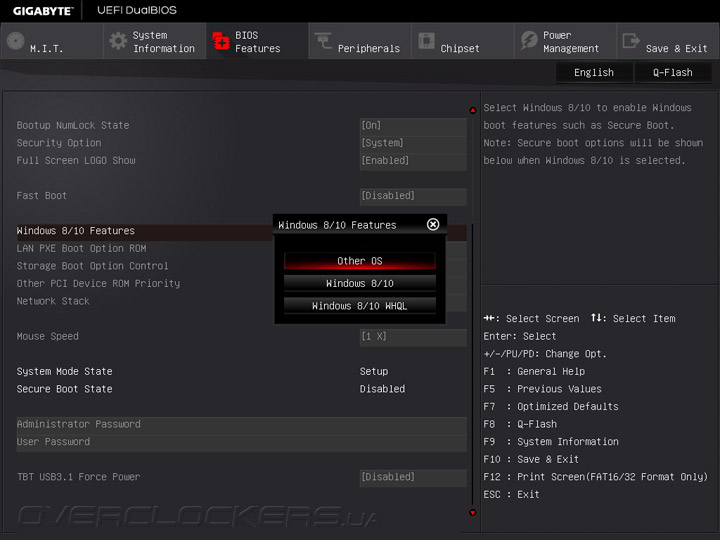720x540 pixels.
Task: Click the Secure Boot State label
Action: 64,389
